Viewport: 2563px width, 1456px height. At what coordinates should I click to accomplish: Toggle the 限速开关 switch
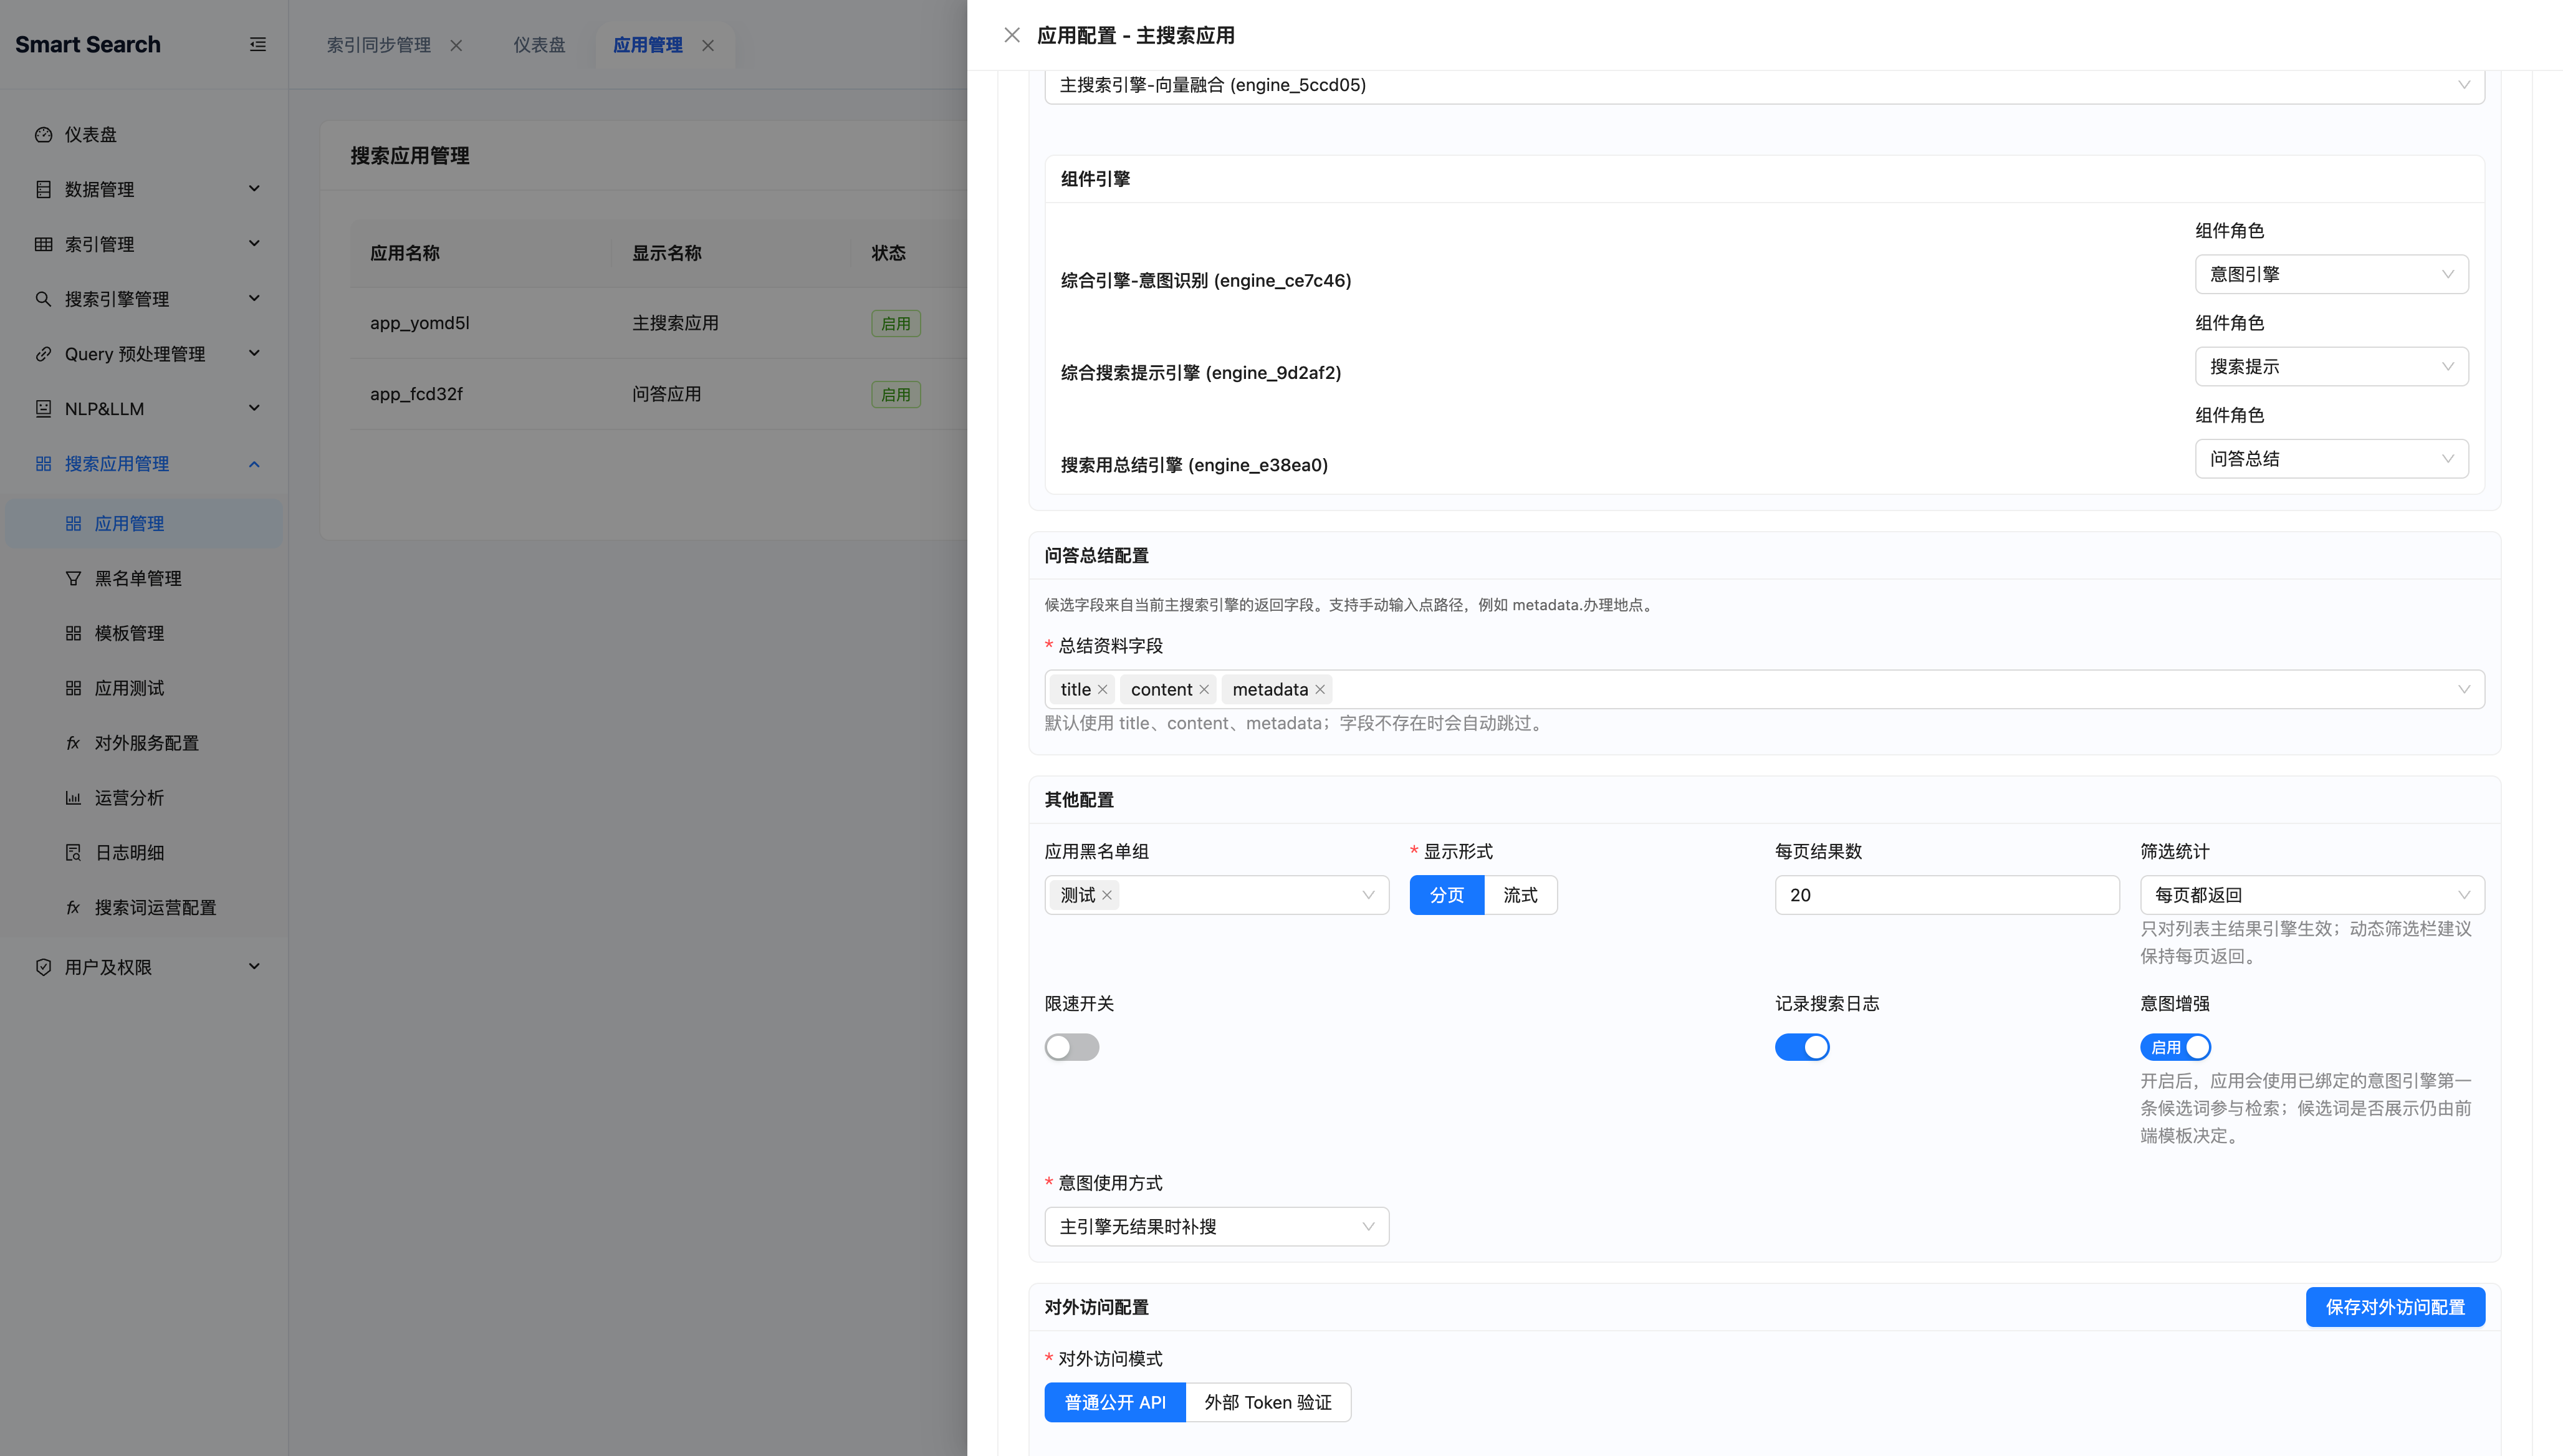[x=1072, y=1047]
